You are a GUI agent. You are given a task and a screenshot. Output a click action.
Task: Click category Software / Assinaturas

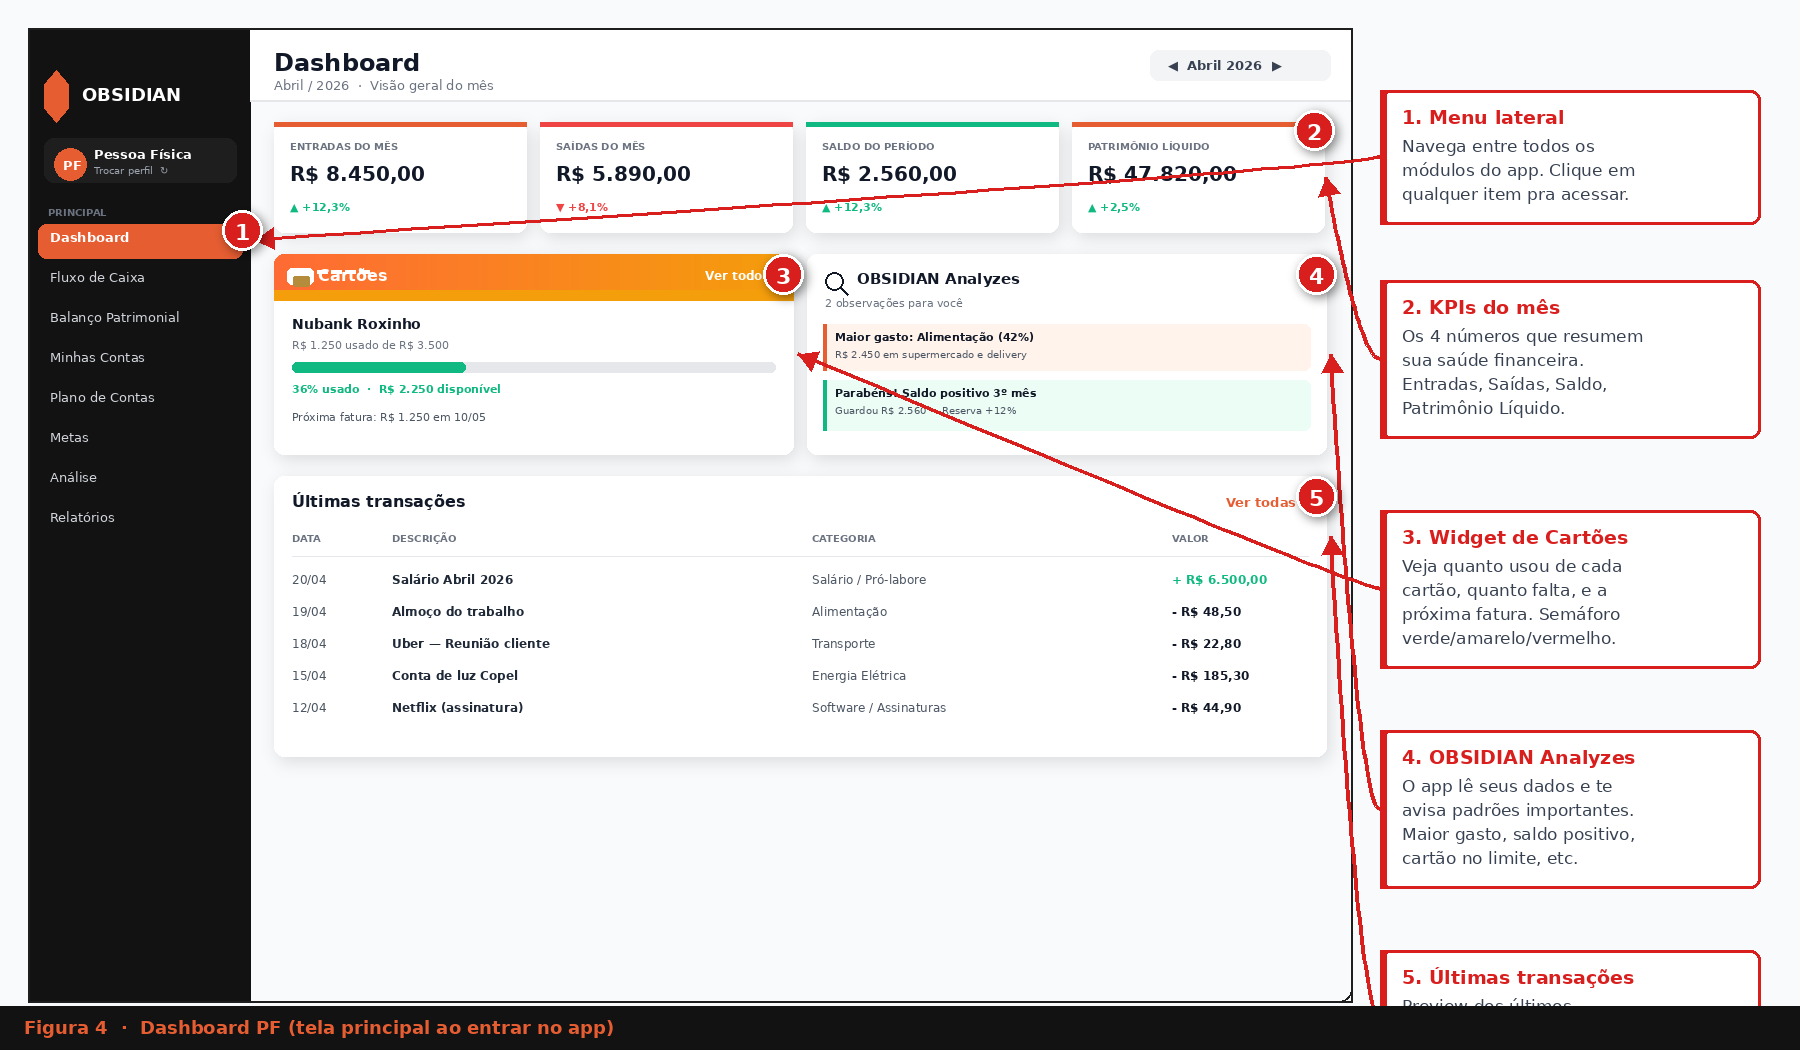(879, 708)
